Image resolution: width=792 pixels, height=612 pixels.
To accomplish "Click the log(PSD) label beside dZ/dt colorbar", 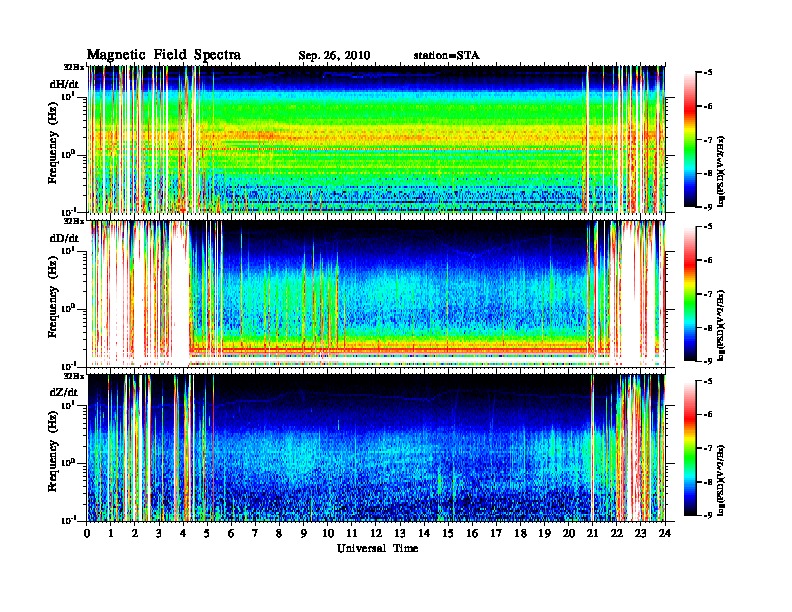I will click(x=721, y=480).
